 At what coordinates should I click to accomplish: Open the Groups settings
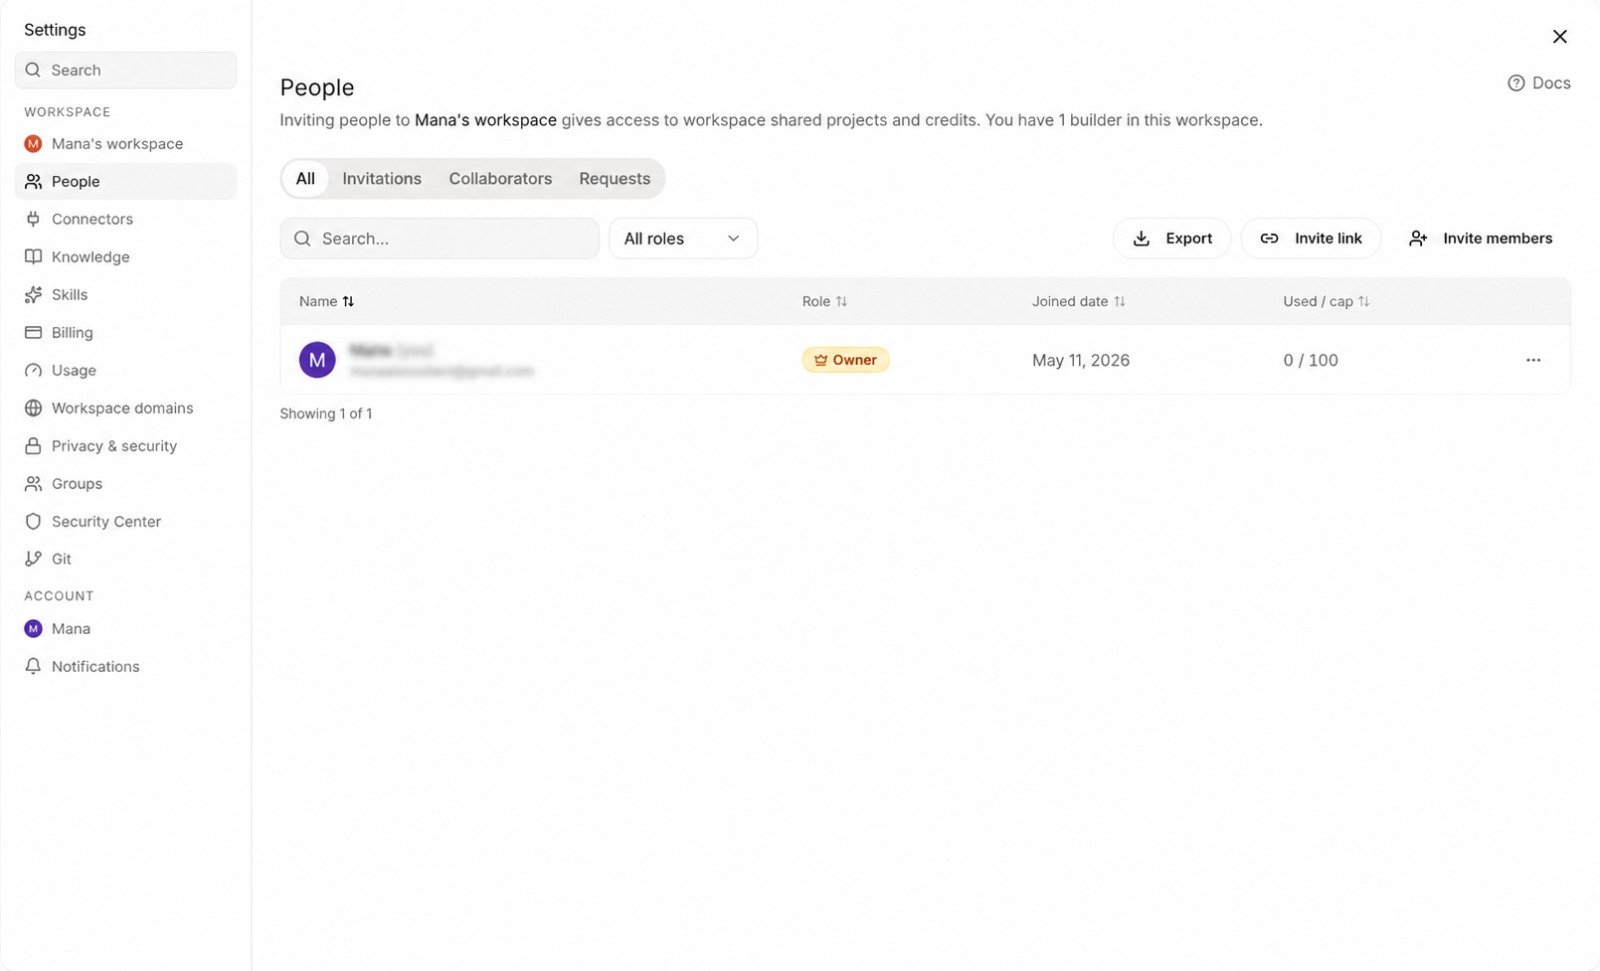[x=126, y=483]
